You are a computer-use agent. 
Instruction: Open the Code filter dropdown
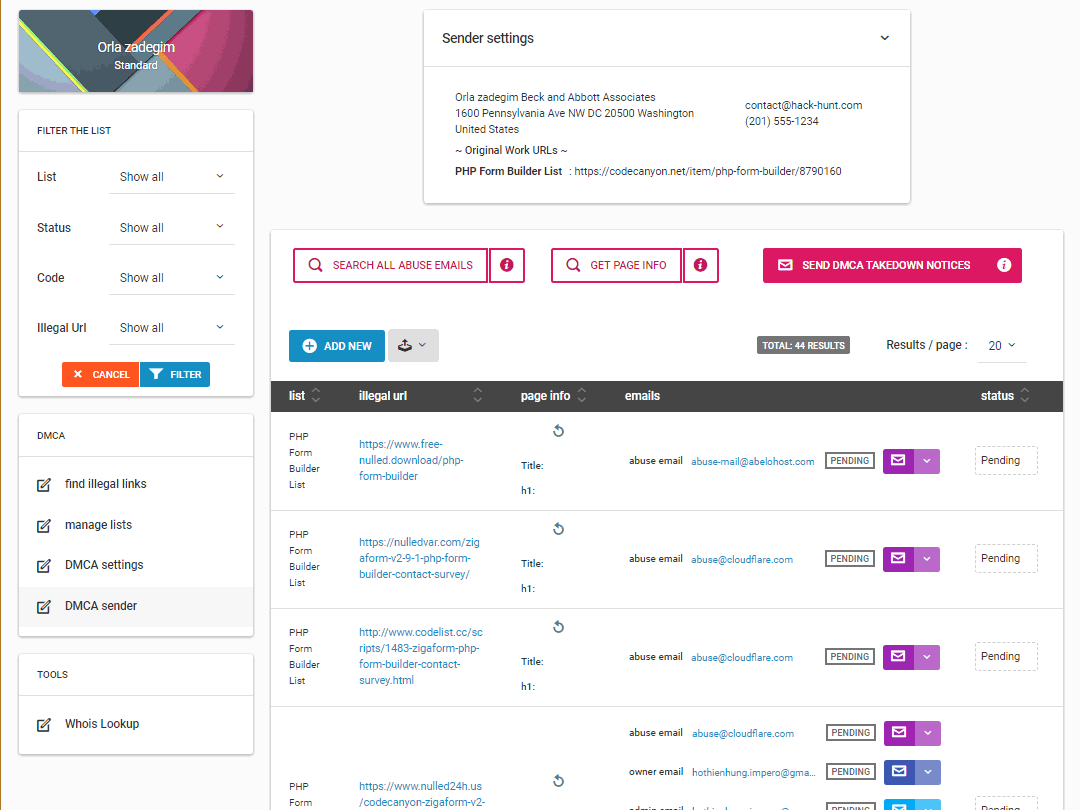pos(172,278)
